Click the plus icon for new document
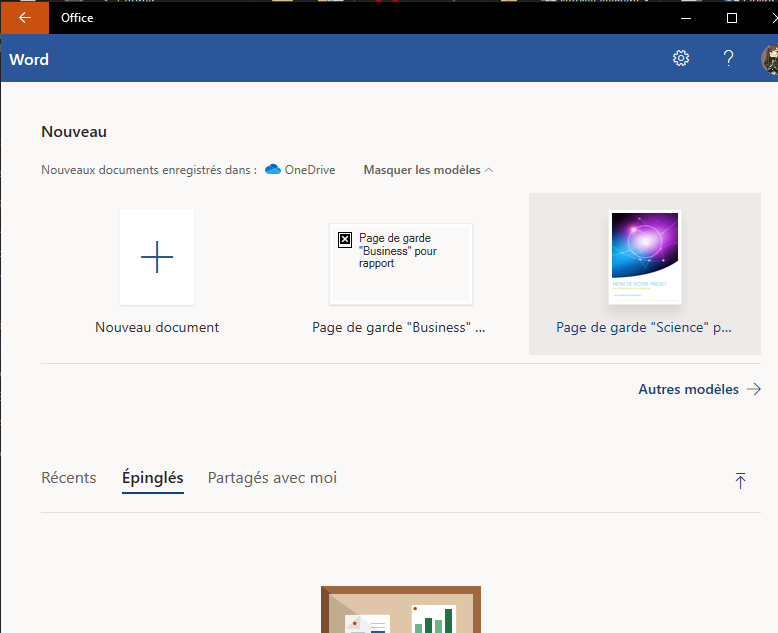The width and height of the screenshot is (778, 633). [x=157, y=257]
